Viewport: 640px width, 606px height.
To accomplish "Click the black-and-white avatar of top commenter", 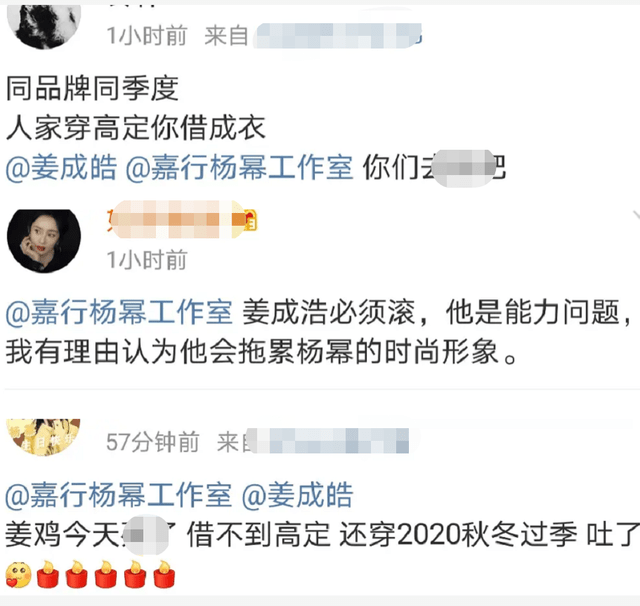I will 44,24.
